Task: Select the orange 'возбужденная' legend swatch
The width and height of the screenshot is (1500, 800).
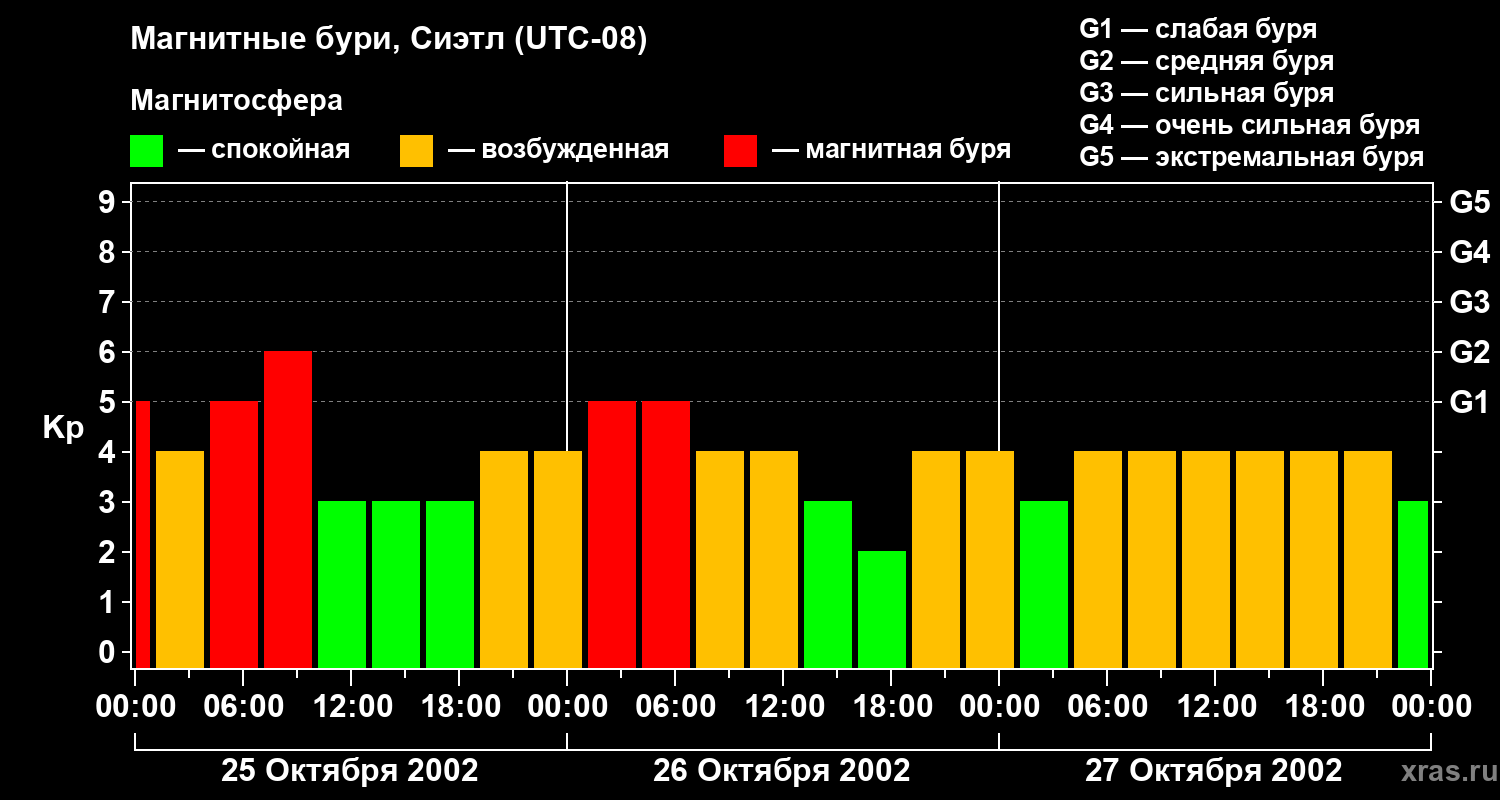Action: tap(416, 151)
